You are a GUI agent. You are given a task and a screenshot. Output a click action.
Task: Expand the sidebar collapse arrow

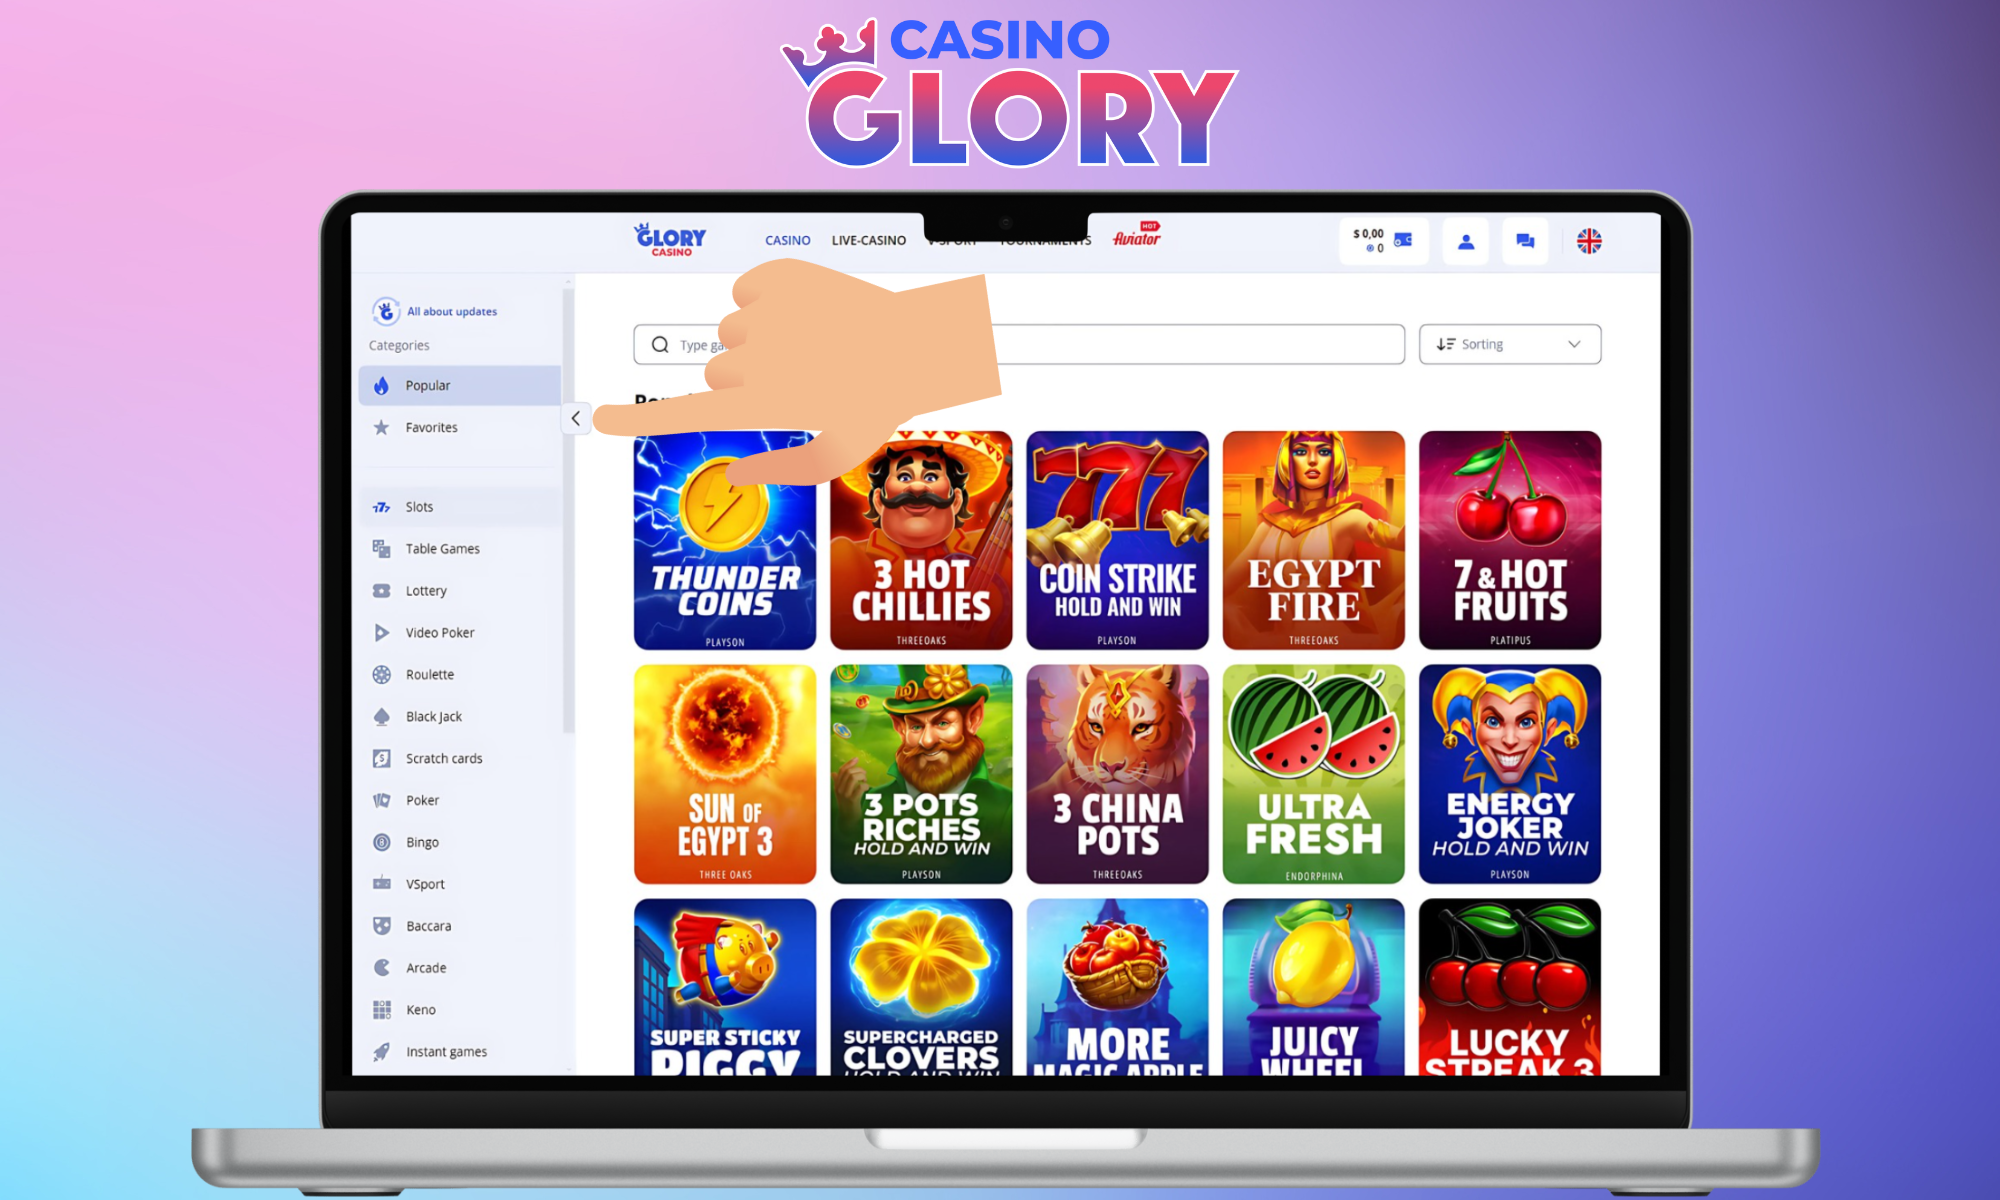[576, 416]
